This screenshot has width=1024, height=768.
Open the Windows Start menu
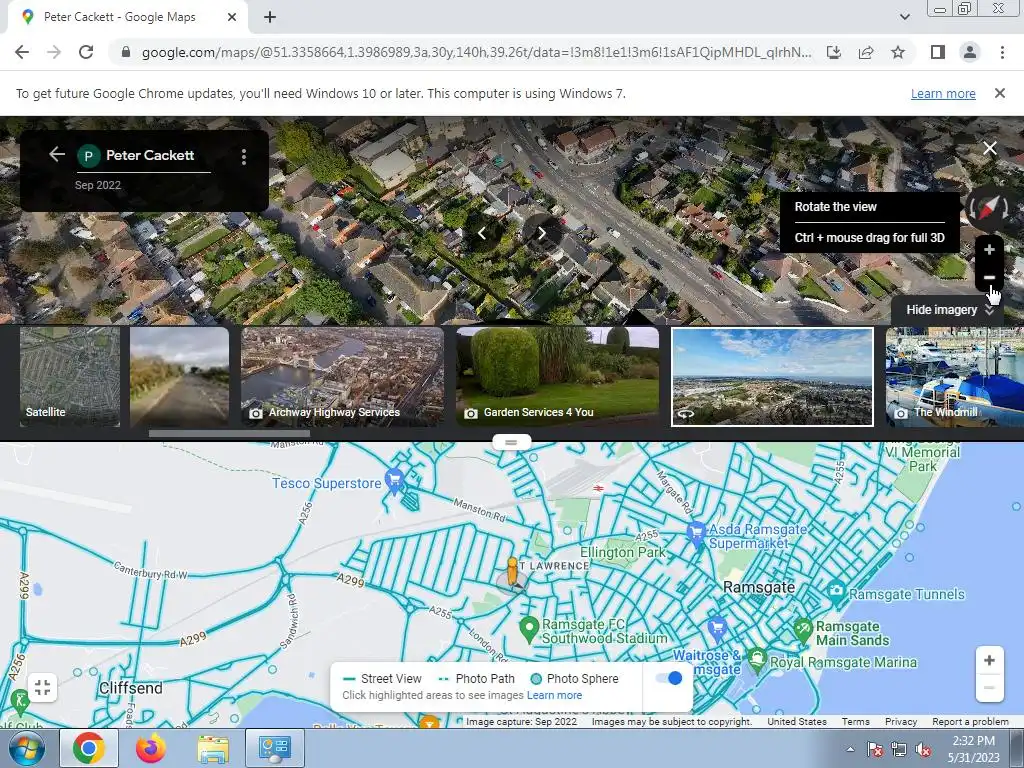[x=26, y=748]
